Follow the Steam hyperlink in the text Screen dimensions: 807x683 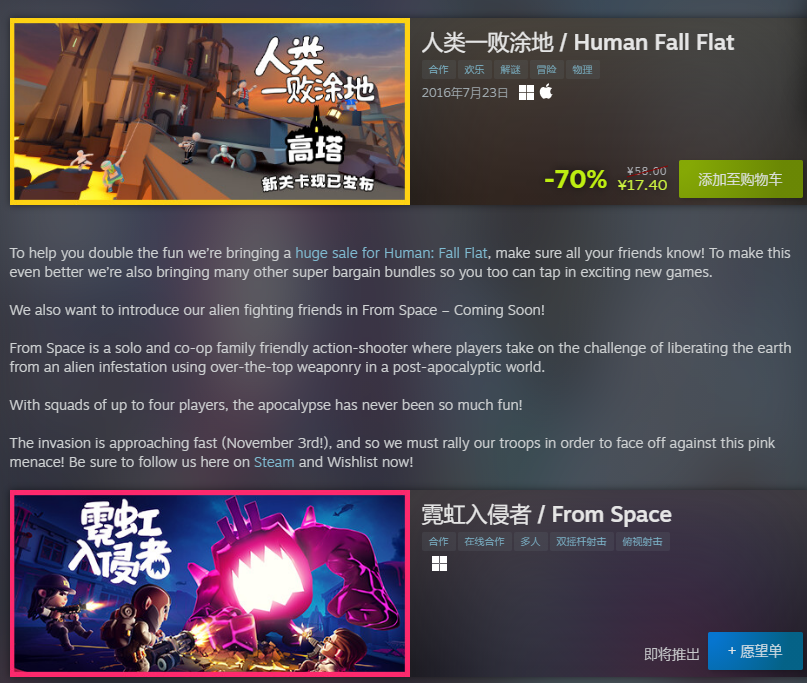coord(274,462)
